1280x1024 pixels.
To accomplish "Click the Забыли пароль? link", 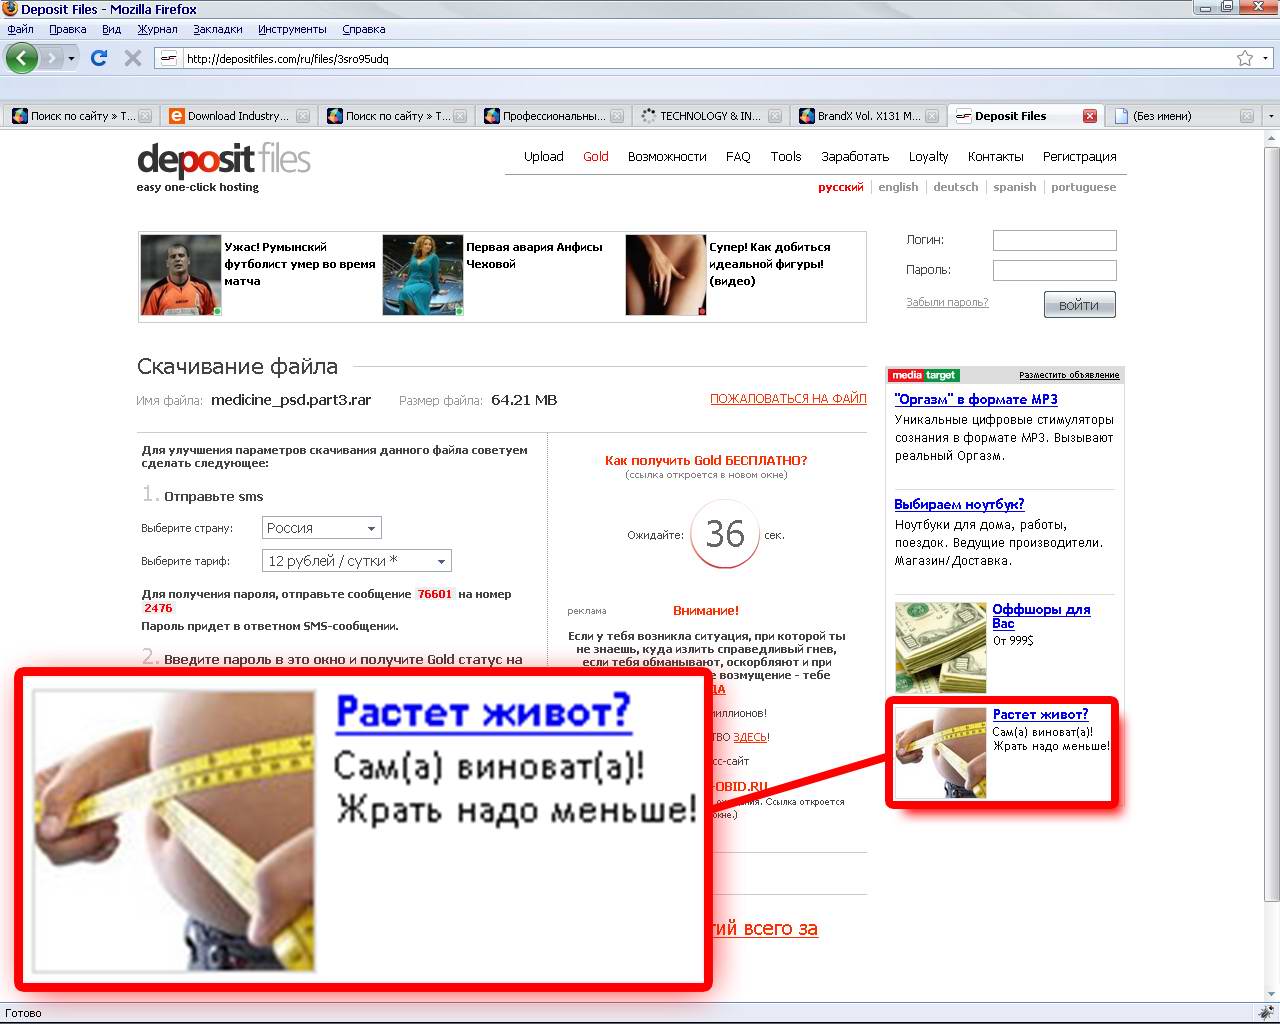I will (947, 302).
